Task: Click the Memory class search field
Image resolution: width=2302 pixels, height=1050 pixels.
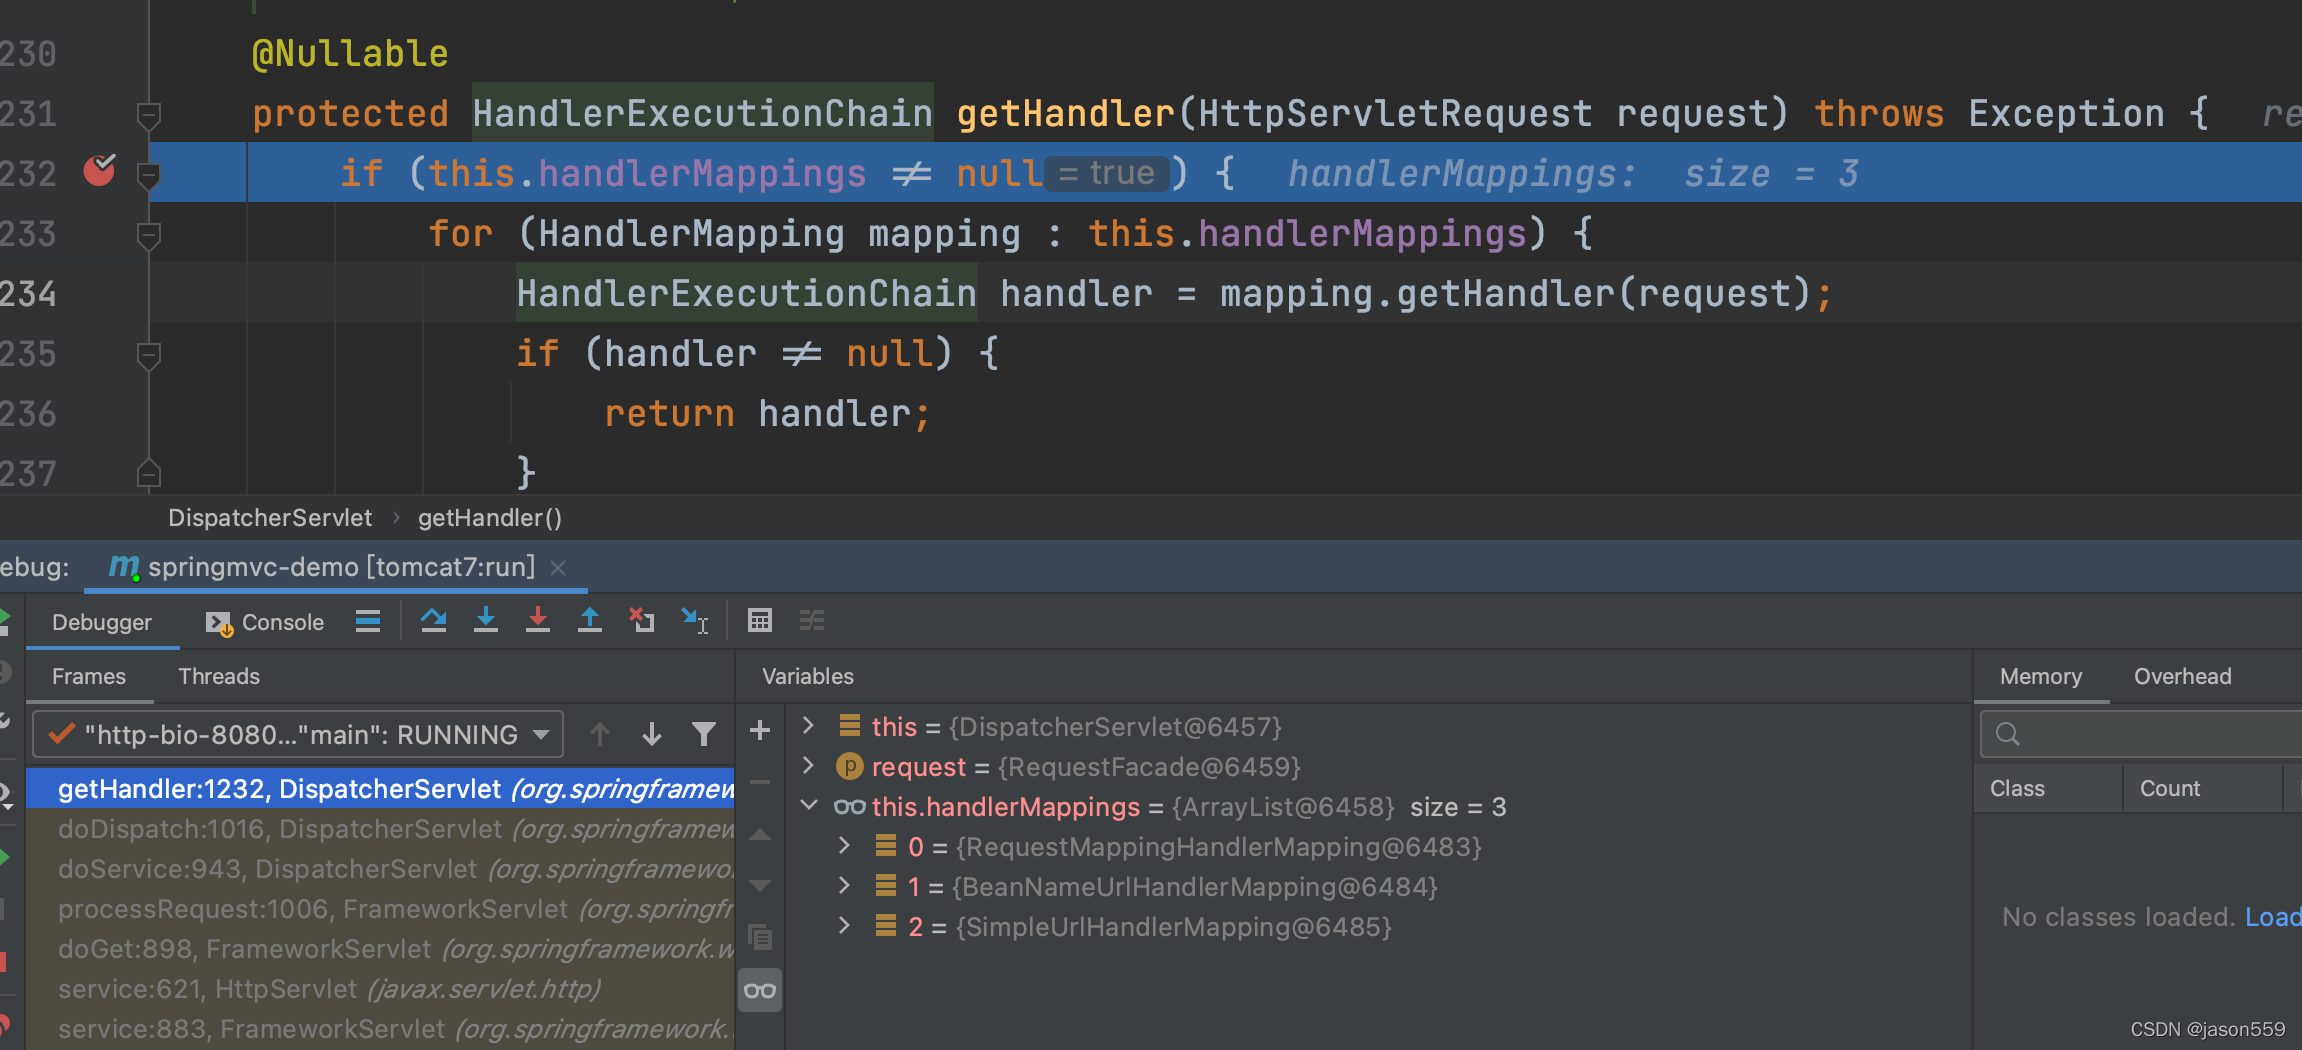Action: 2142,734
